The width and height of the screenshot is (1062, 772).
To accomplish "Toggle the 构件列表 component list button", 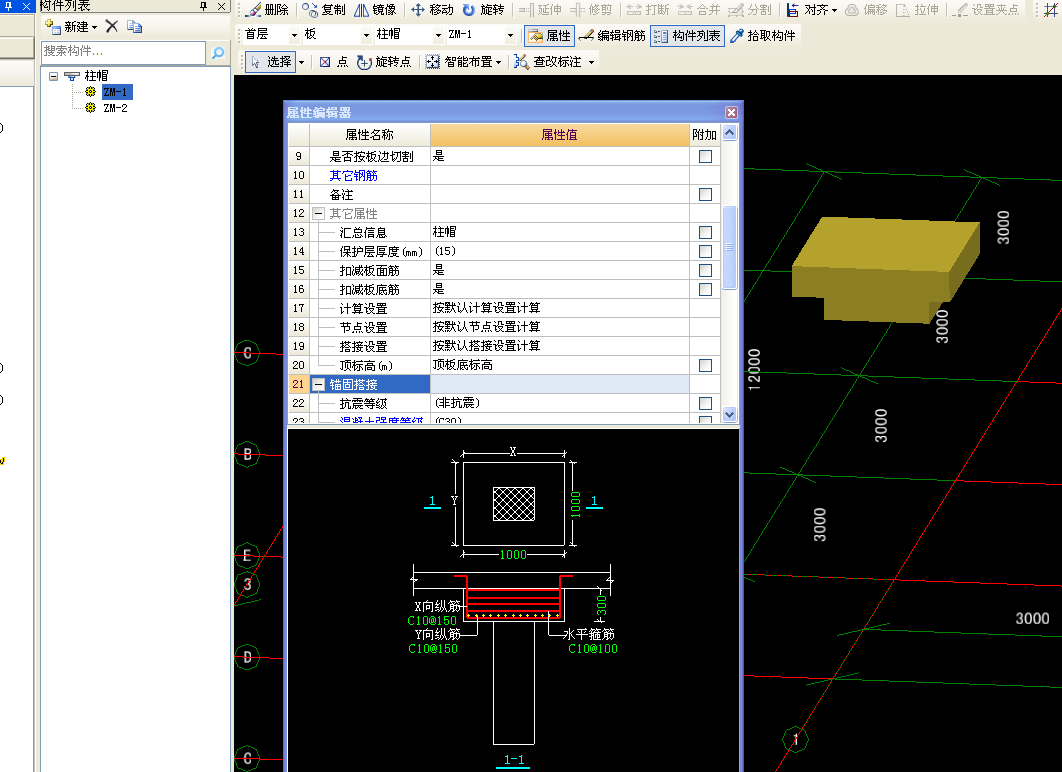I will click(687, 35).
